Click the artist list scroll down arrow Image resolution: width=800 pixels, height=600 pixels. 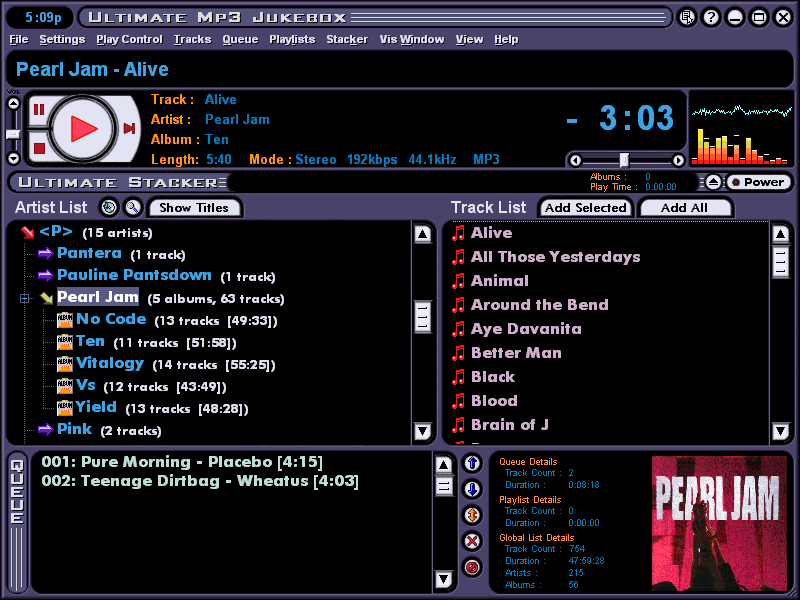[422, 432]
